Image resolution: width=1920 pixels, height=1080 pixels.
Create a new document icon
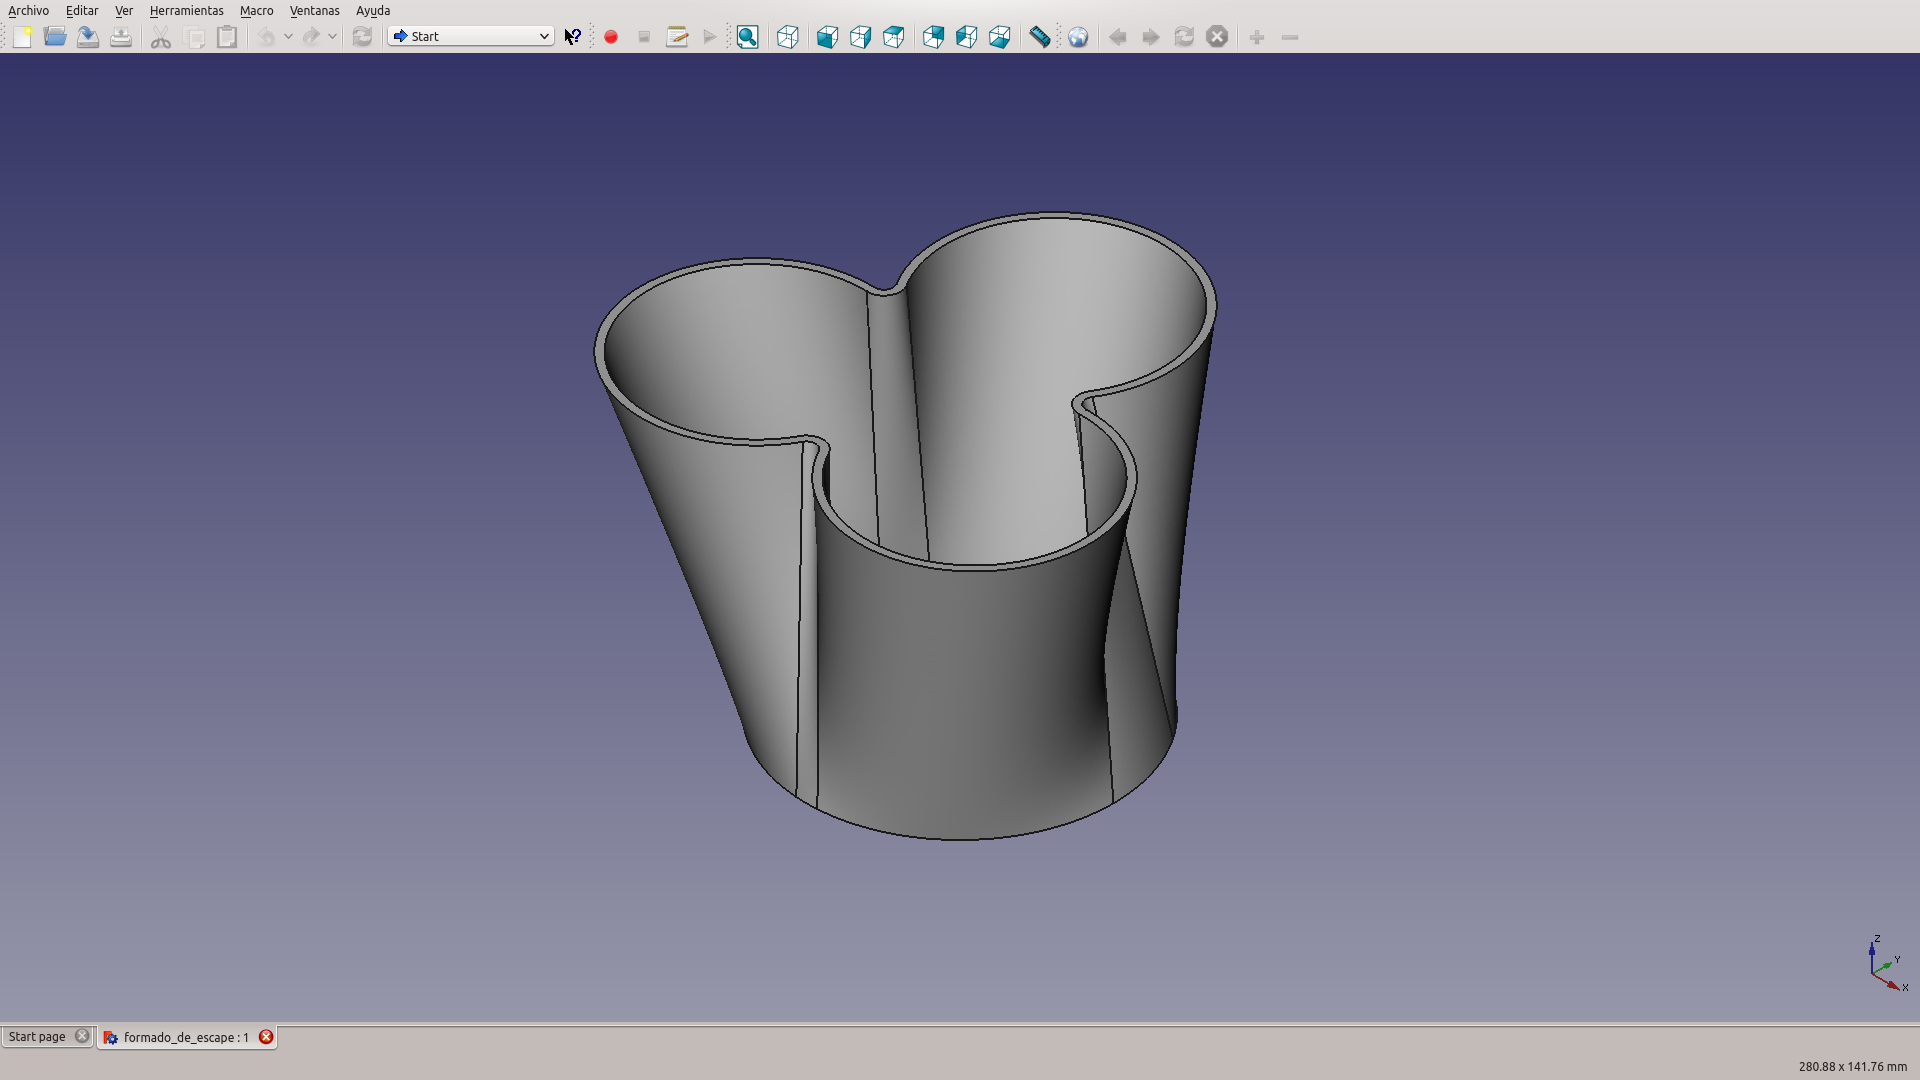[22, 37]
